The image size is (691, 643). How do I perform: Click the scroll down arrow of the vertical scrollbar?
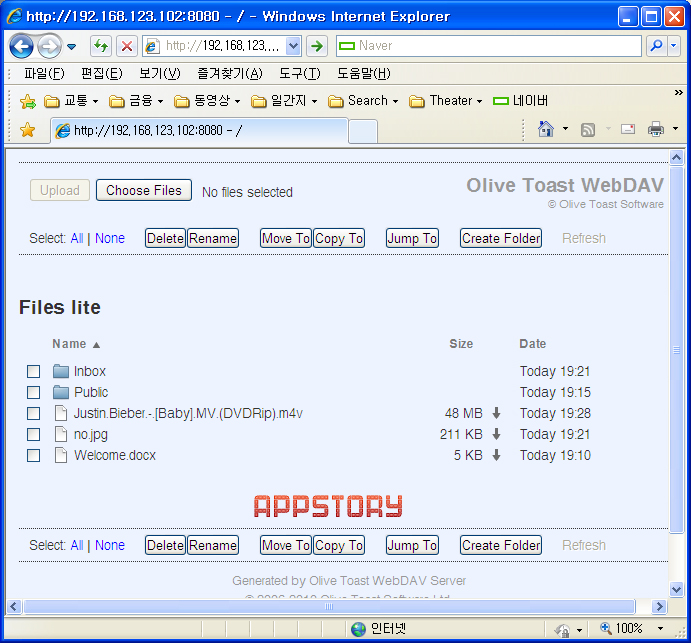pyautogui.click(x=676, y=589)
